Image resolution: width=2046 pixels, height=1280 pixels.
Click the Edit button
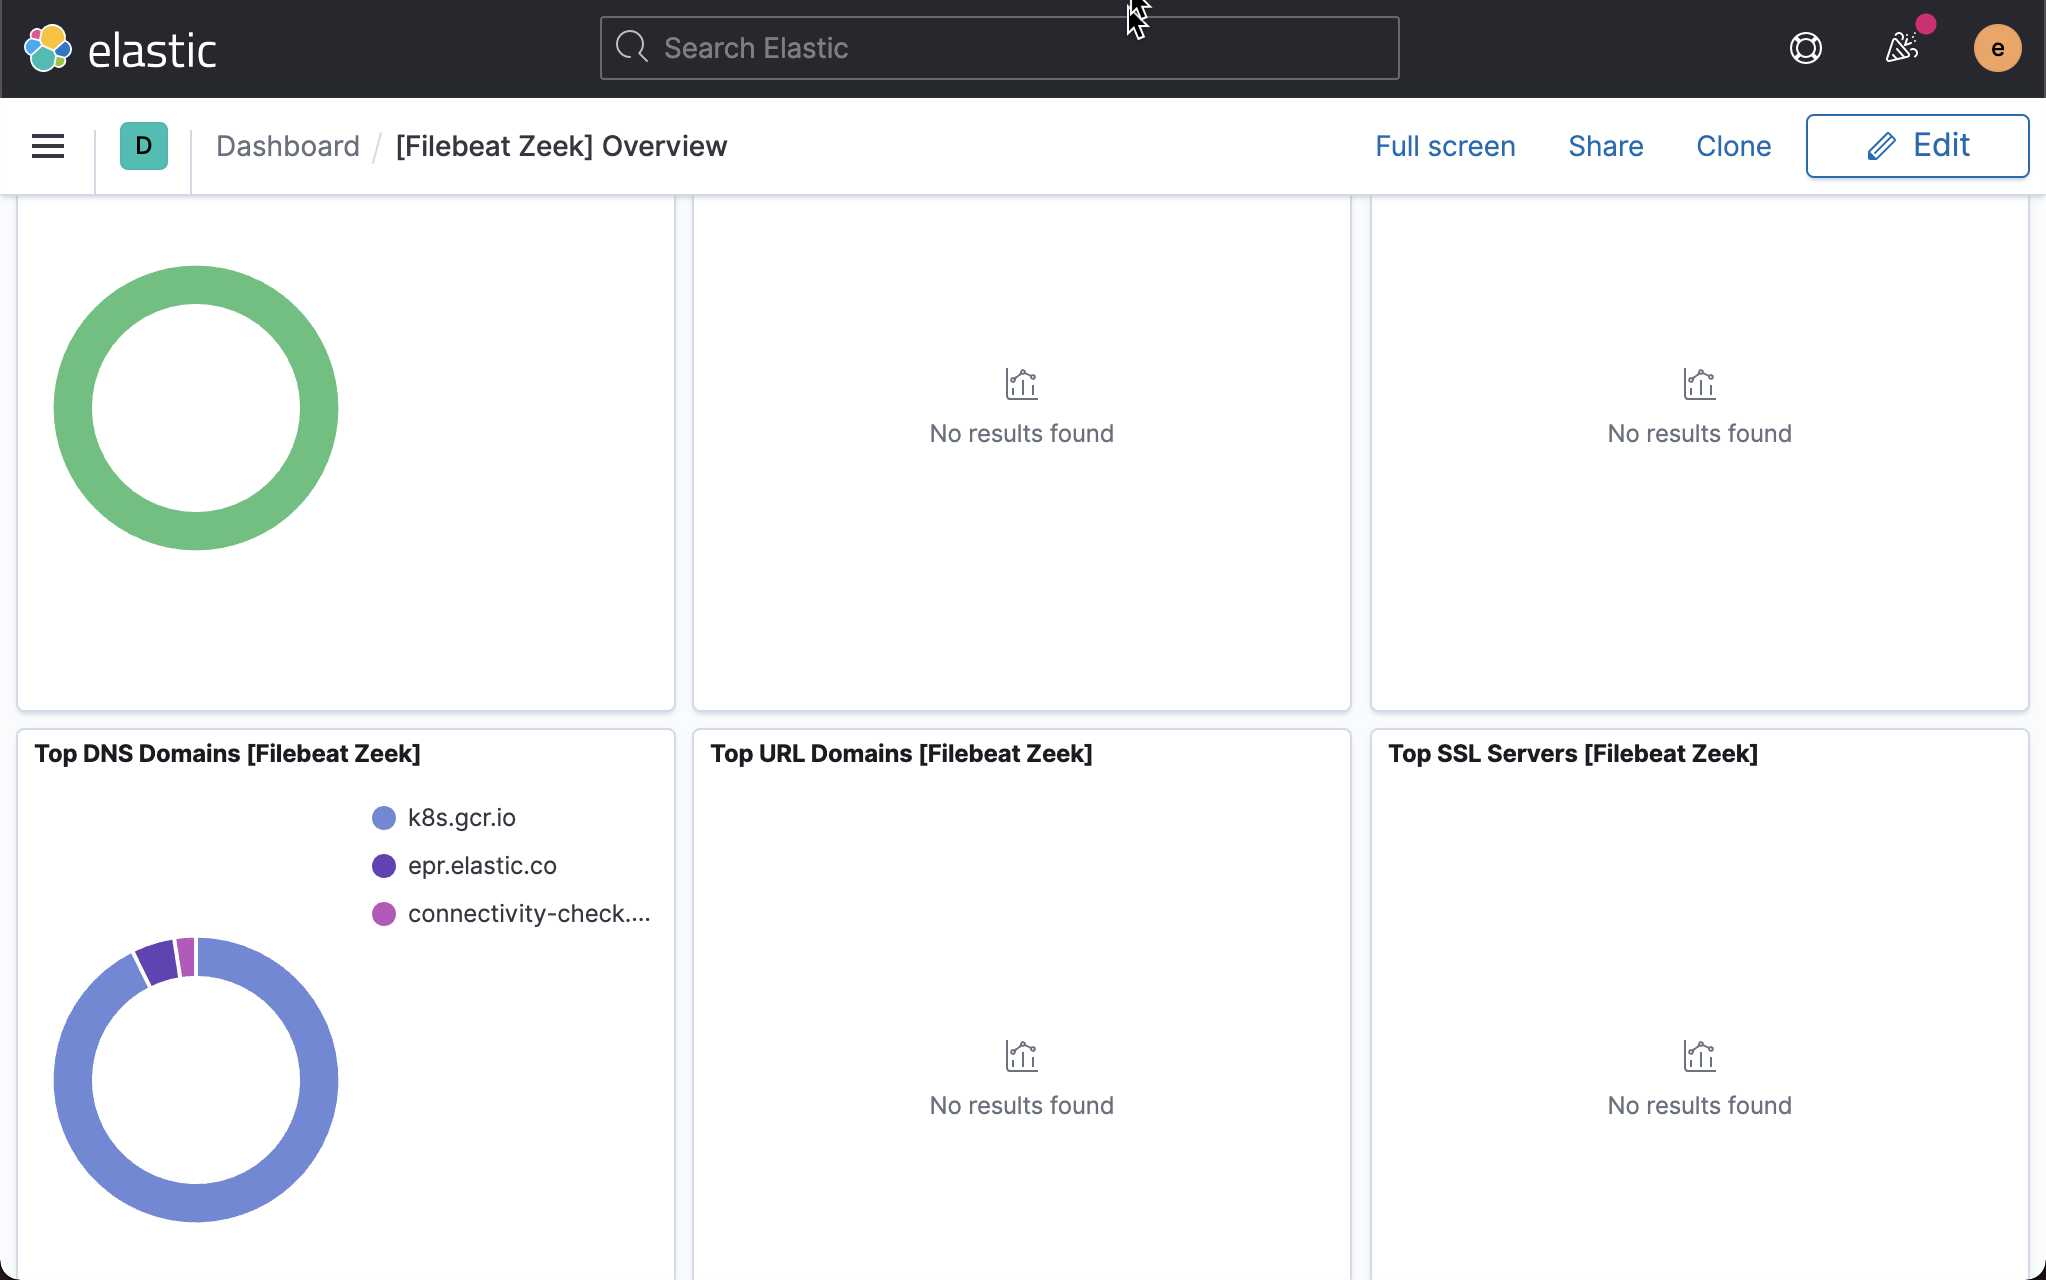point(1917,145)
